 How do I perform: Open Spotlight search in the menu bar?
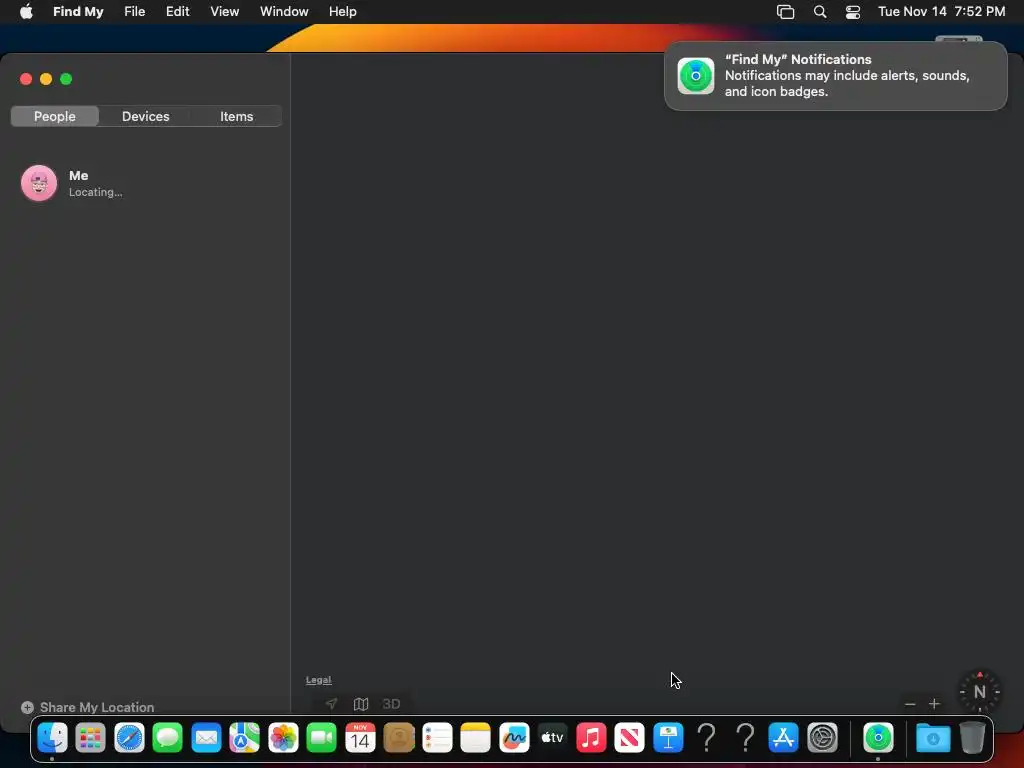(x=820, y=12)
